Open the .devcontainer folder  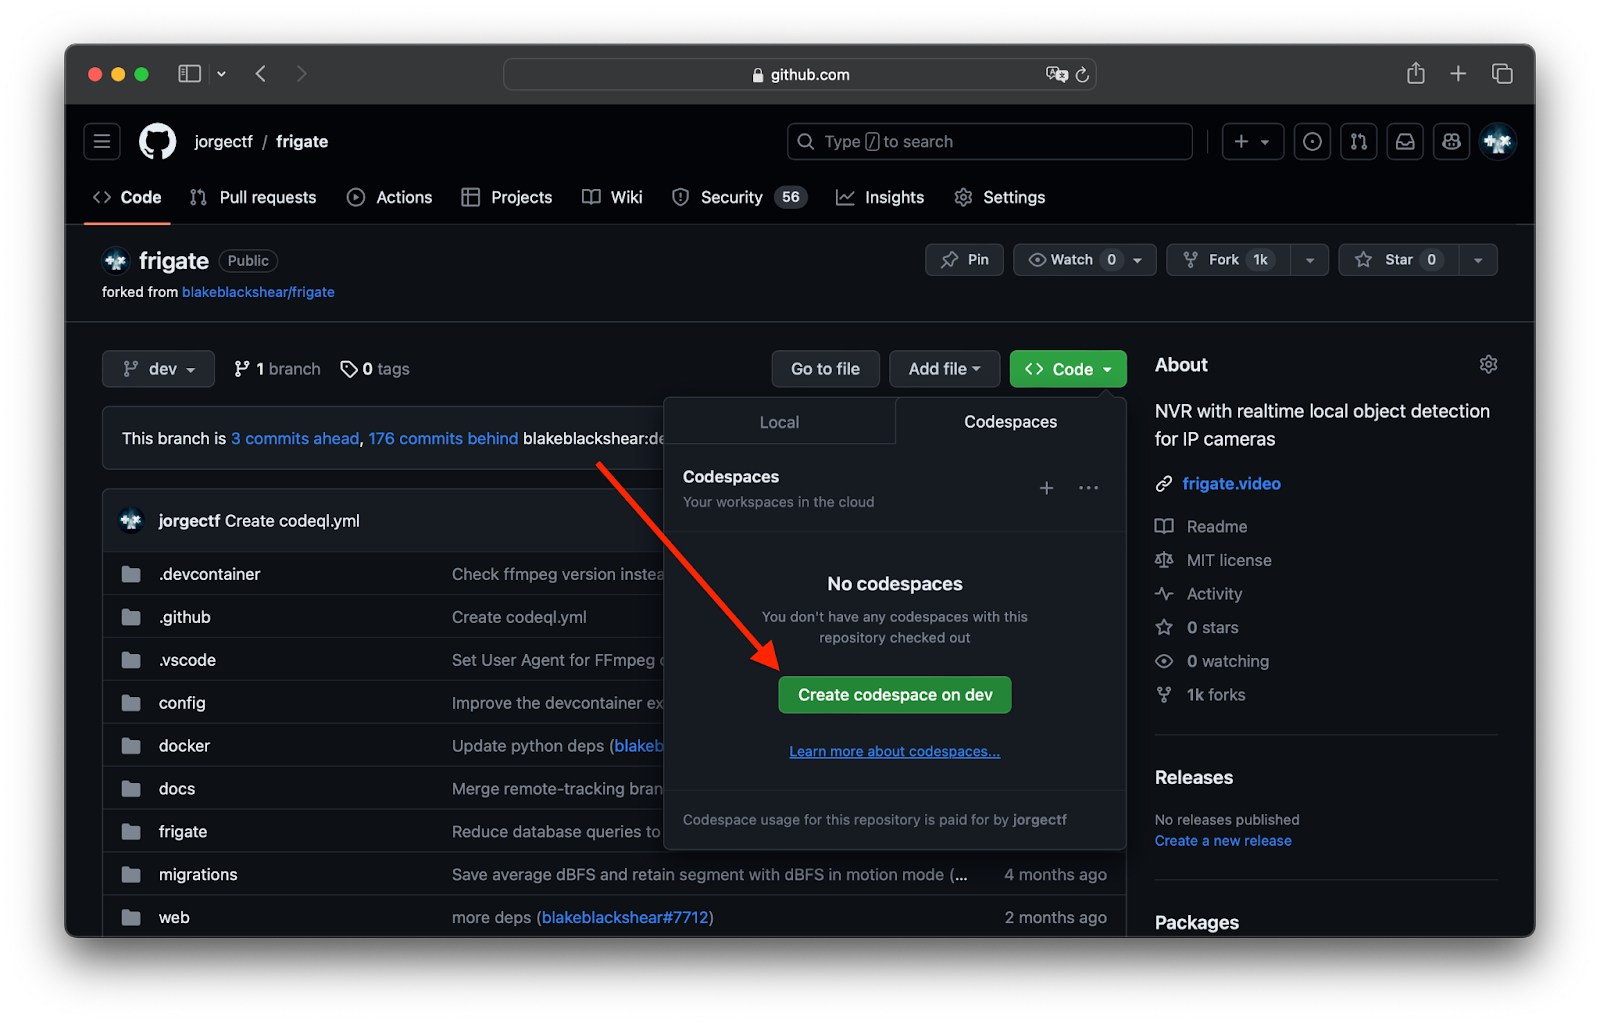209,574
